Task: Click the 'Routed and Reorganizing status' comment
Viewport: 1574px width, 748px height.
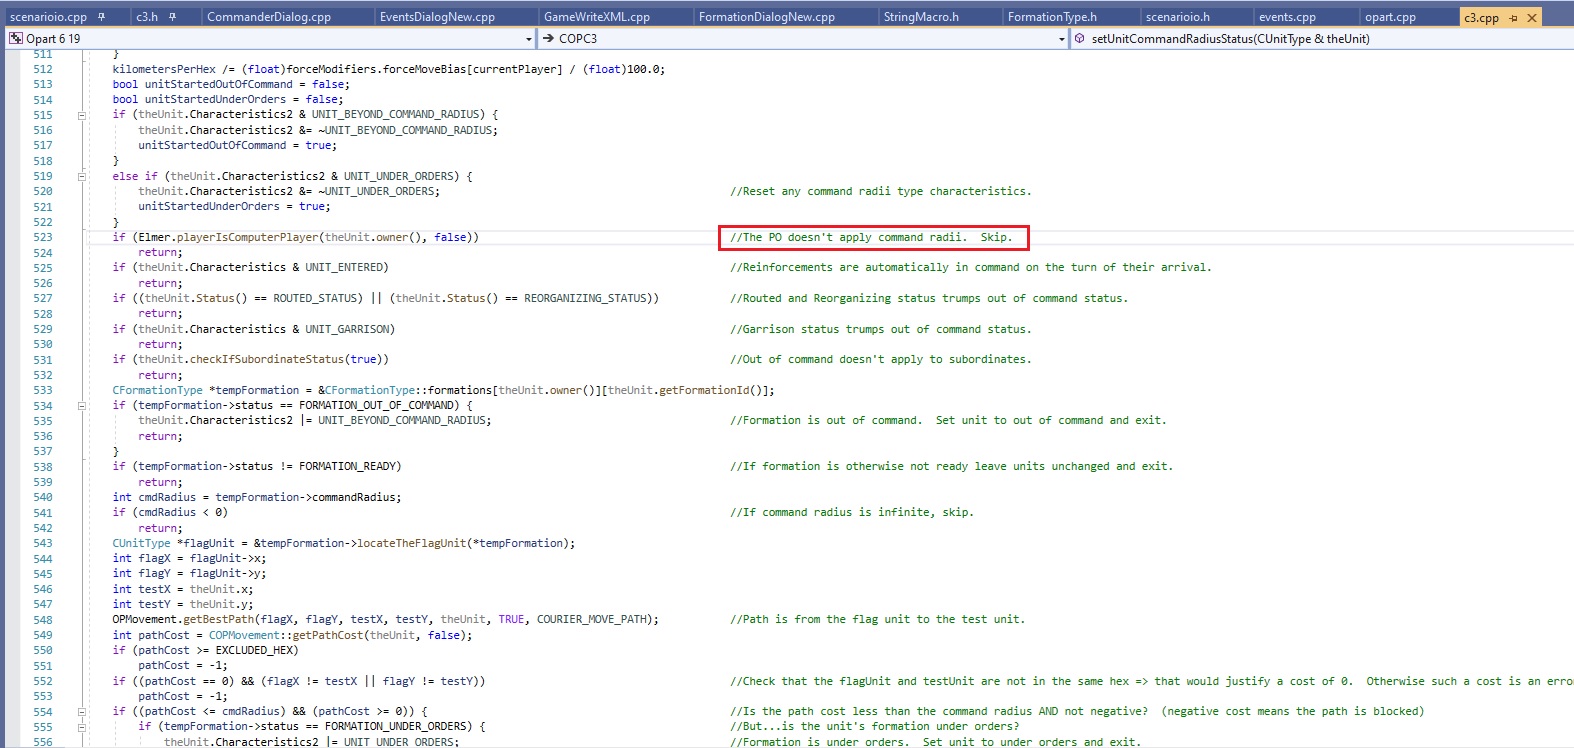Action: (x=929, y=298)
